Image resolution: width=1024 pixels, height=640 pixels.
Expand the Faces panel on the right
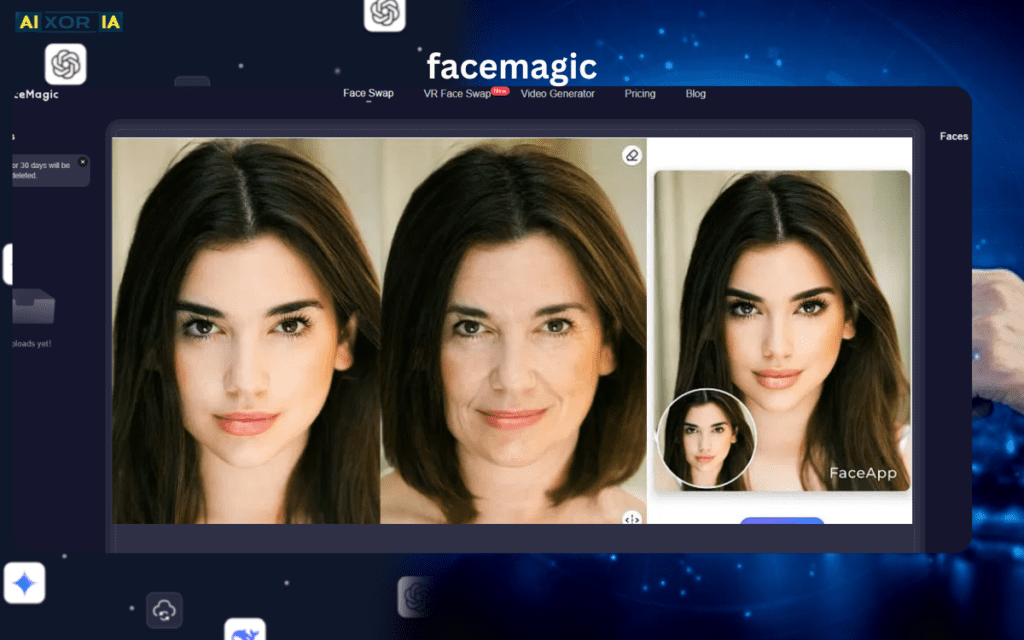[953, 136]
